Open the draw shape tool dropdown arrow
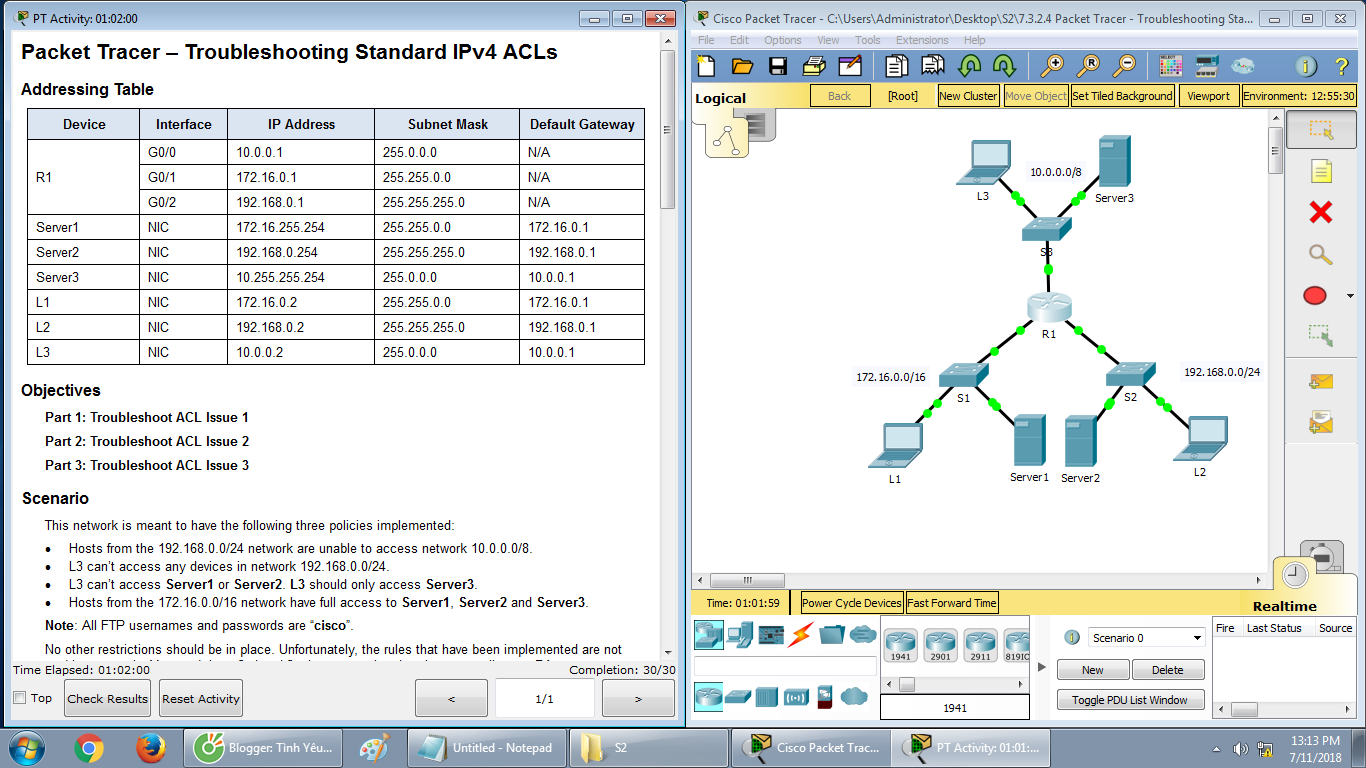Image resolution: width=1366 pixels, height=768 pixels. (x=1351, y=296)
